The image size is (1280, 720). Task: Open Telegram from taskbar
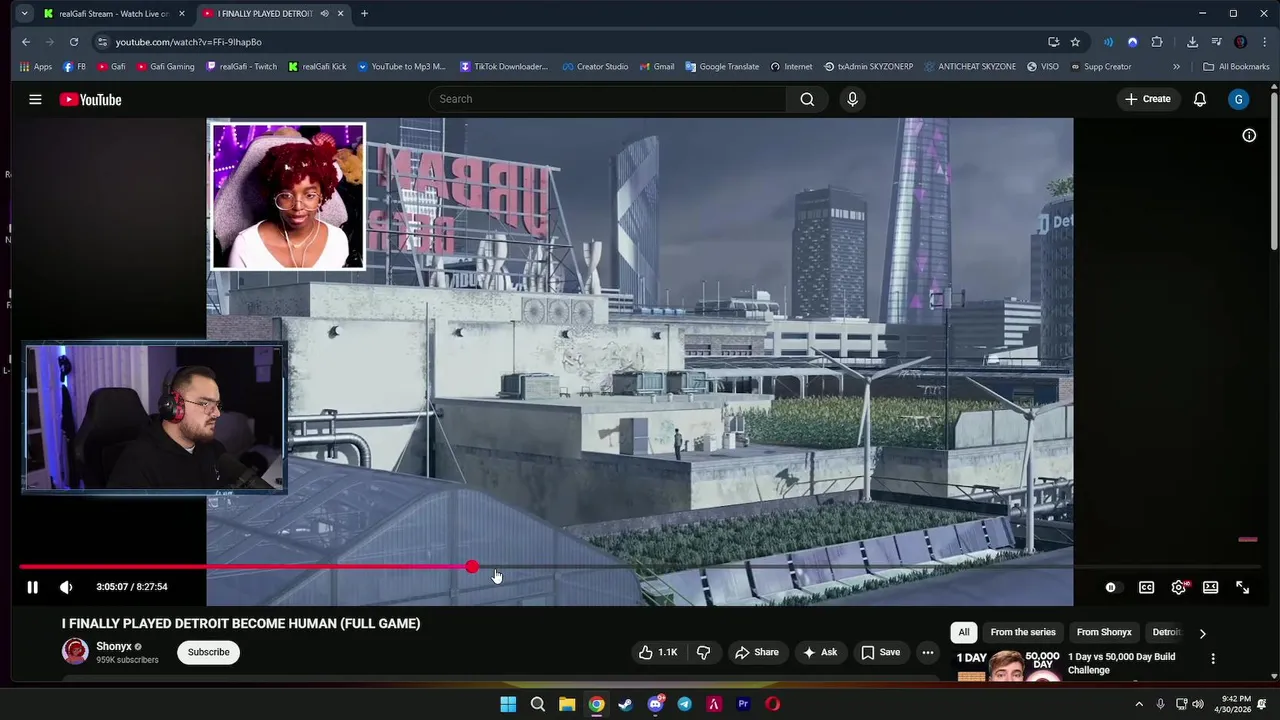click(x=684, y=704)
